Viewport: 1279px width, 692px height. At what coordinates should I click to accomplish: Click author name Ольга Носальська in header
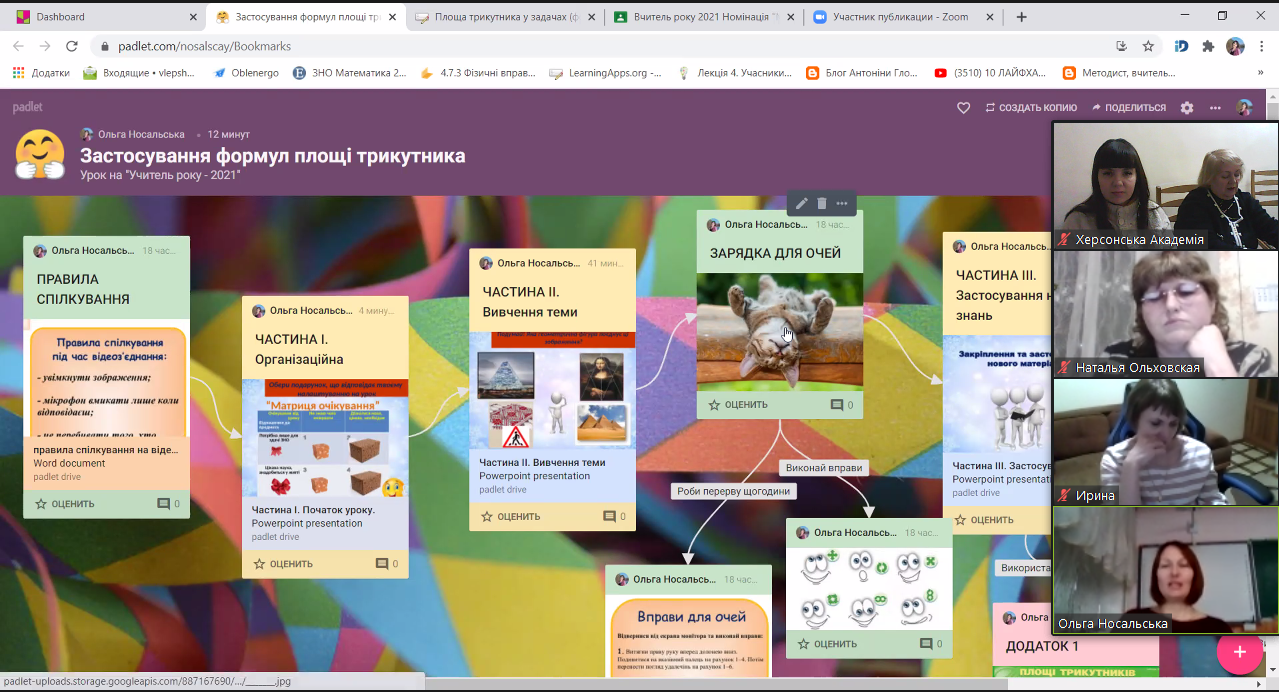click(141, 134)
